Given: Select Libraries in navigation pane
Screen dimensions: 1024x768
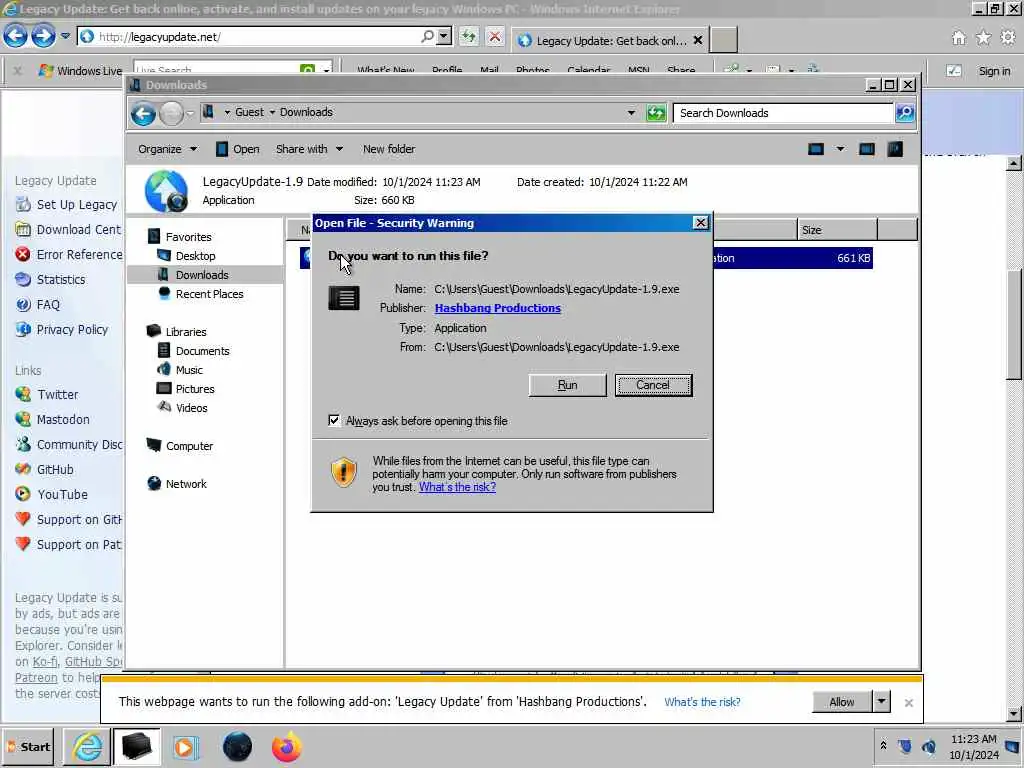Looking at the screenshot, I should tap(185, 332).
